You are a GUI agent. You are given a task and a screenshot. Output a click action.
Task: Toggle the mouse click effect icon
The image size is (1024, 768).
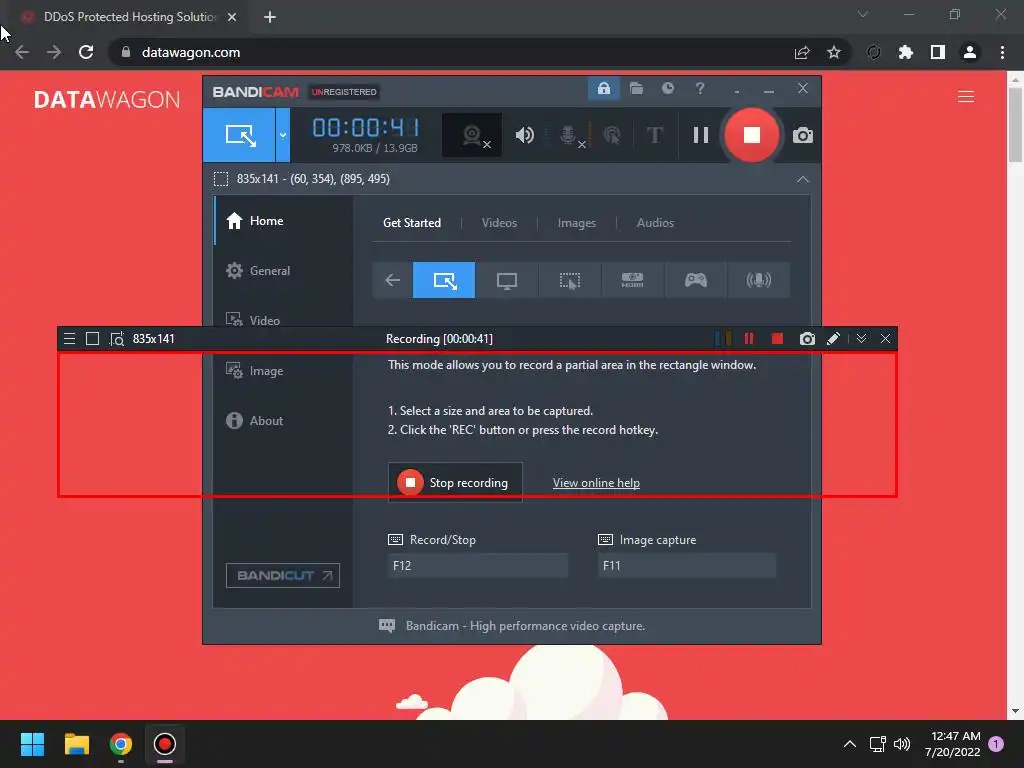(x=612, y=135)
